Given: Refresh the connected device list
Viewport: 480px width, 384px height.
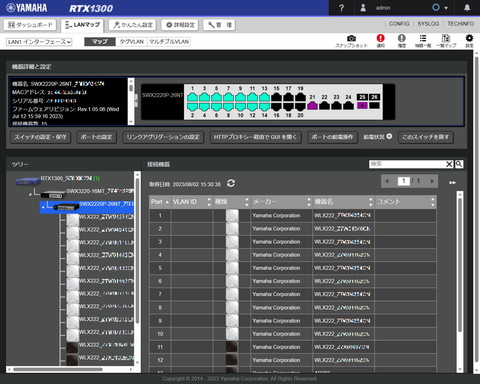Looking at the screenshot, I should 231,183.
